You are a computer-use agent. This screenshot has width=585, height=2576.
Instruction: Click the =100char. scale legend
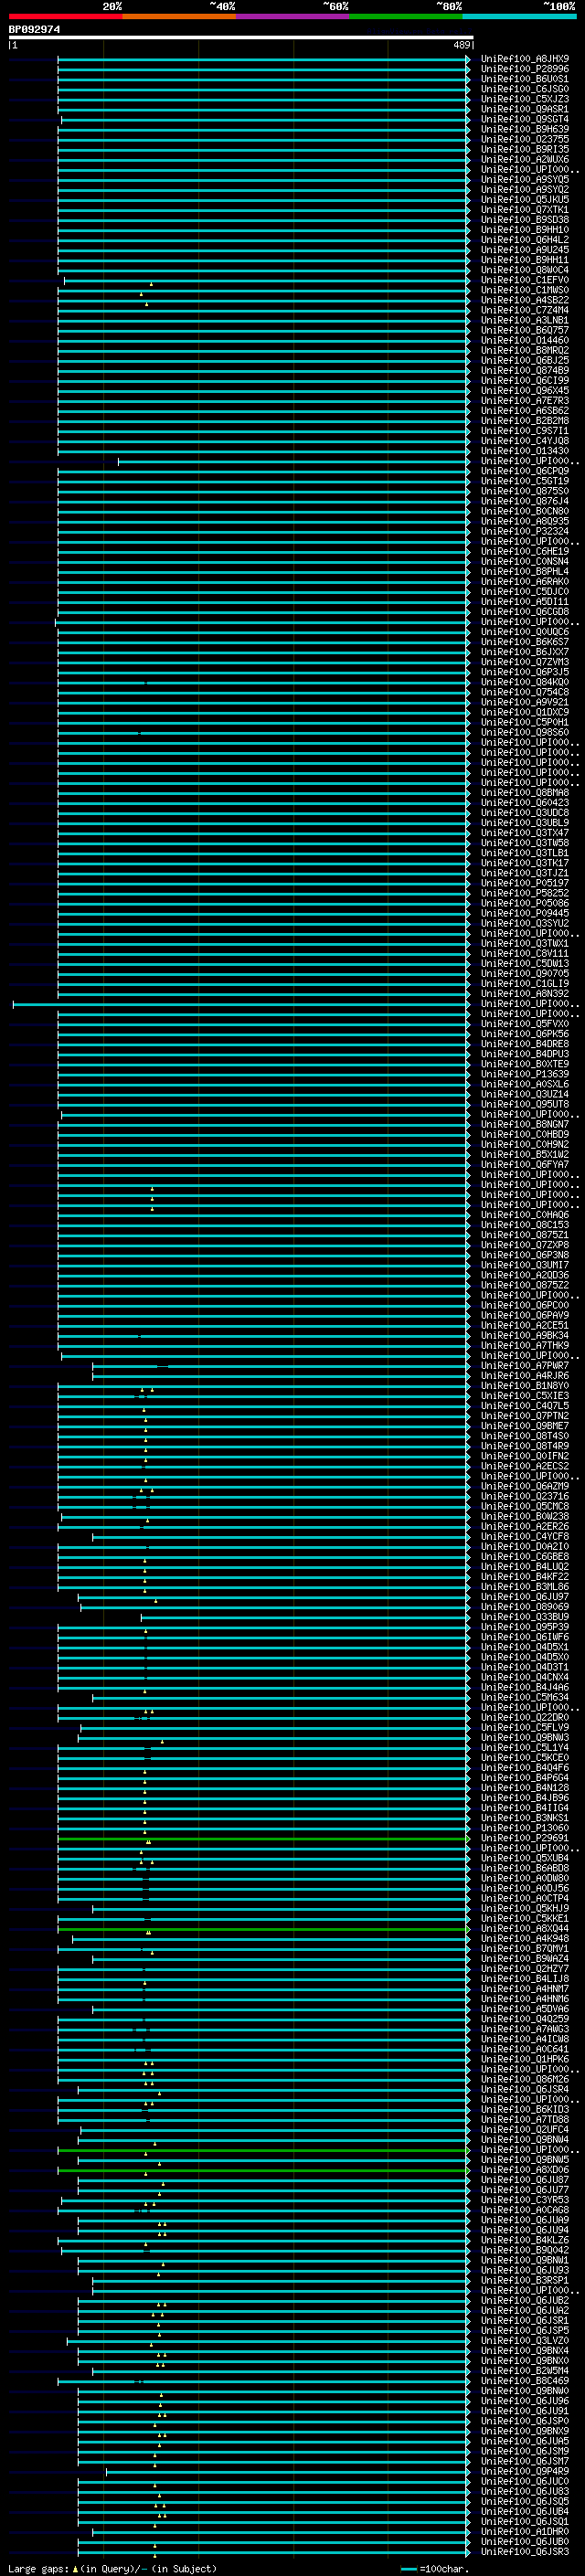[x=435, y=2569]
